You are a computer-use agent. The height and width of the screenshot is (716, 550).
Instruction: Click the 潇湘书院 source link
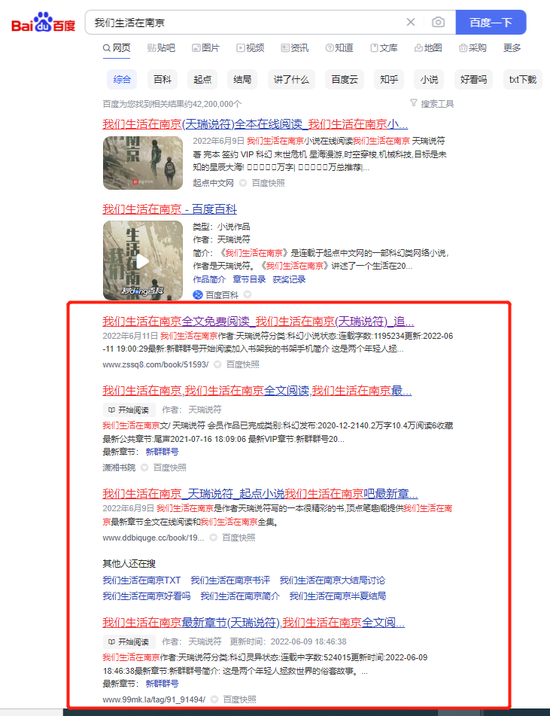[x=119, y=468]
